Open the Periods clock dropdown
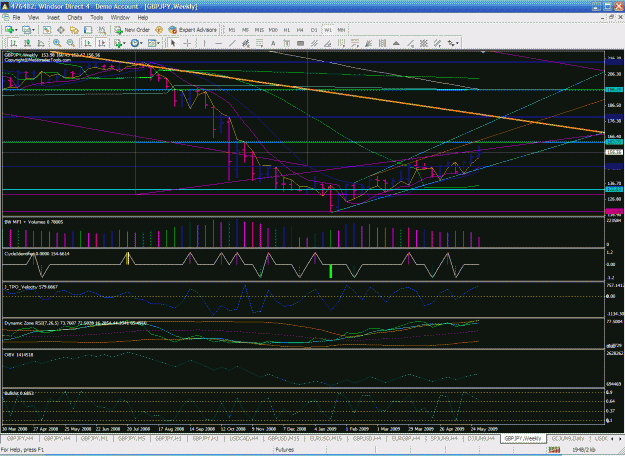This screenshot has height=456, width=625. (x=136, y=43)
